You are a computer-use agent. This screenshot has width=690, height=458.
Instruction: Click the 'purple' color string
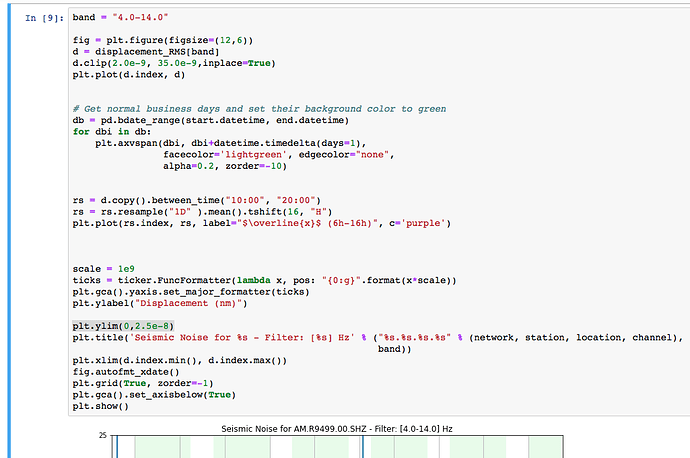coord(423,223)
